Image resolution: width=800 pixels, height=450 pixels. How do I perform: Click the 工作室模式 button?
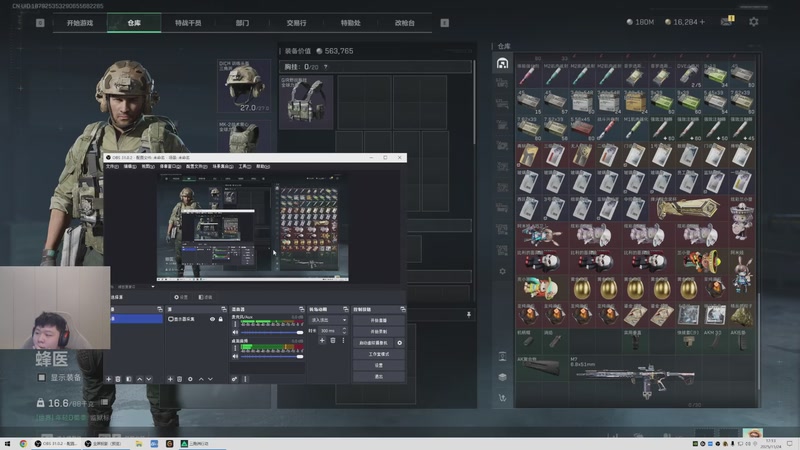[x=379, y=354]
